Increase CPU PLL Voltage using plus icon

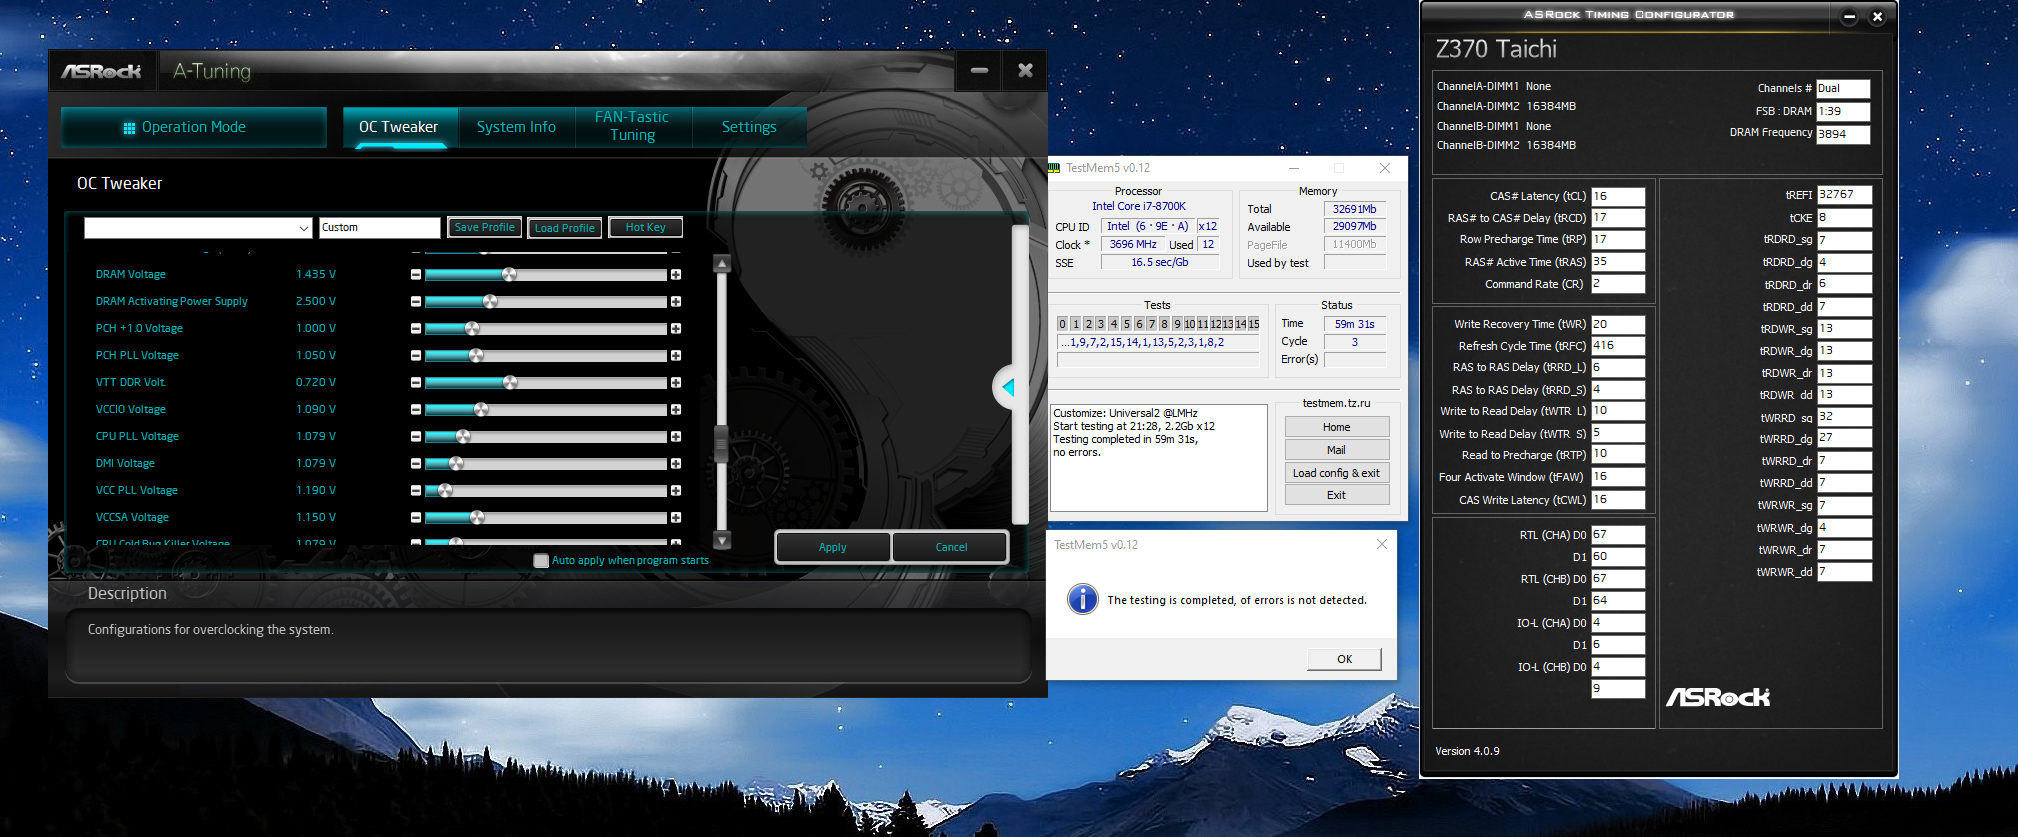(x=676, y=436)
